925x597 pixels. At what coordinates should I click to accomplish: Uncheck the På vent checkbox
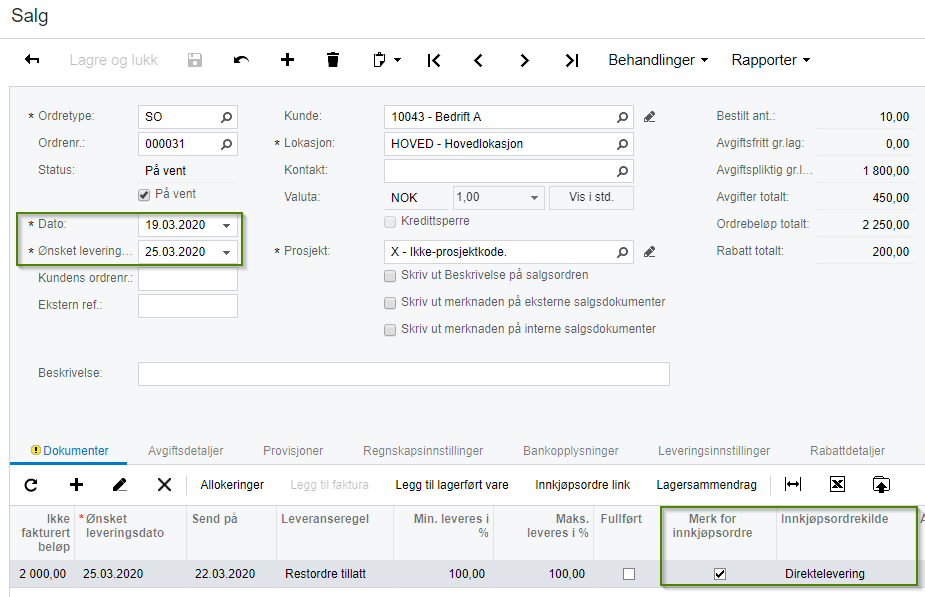144,194
